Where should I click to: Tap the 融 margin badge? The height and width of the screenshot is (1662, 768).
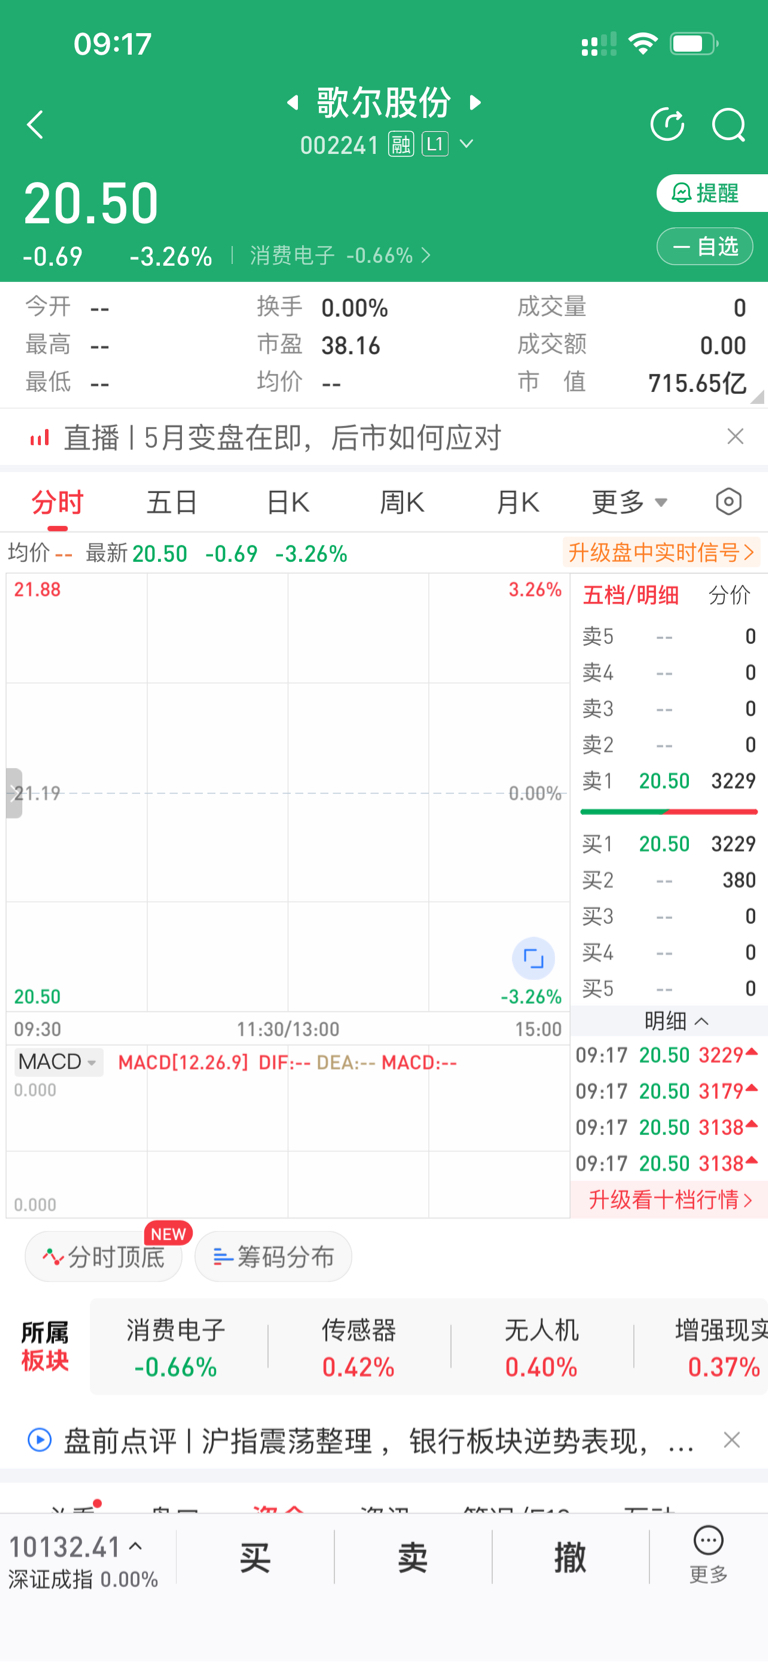[x=401, y=145]
